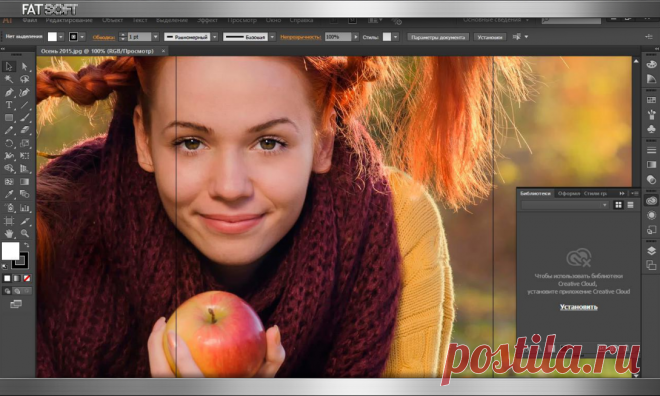Select the Selection (black arrow) tool
Viewport: 660px width, 396px height.
pos(9,66)
